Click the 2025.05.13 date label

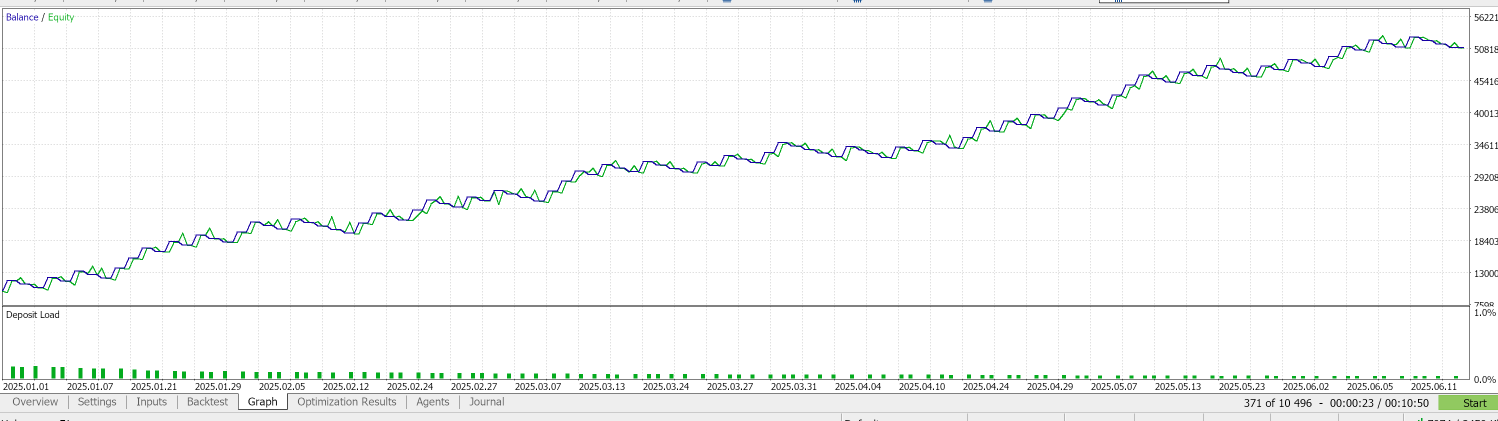1178,386
